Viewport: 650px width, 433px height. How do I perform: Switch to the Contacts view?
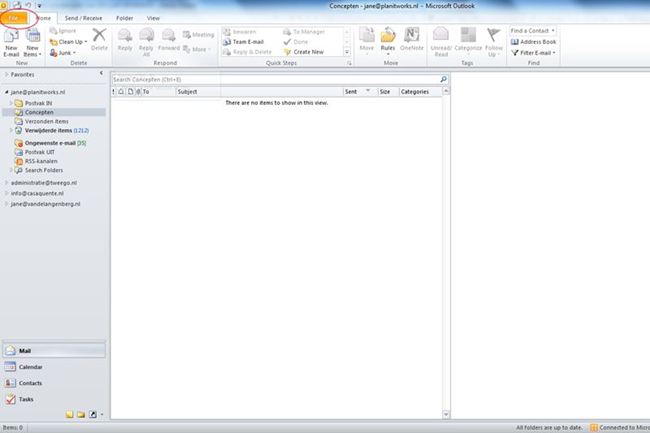point(54,383)
